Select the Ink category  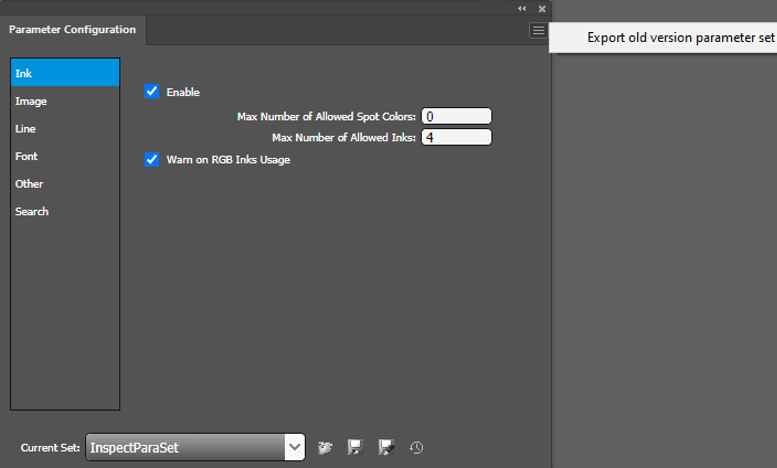[x=65, y=73]
